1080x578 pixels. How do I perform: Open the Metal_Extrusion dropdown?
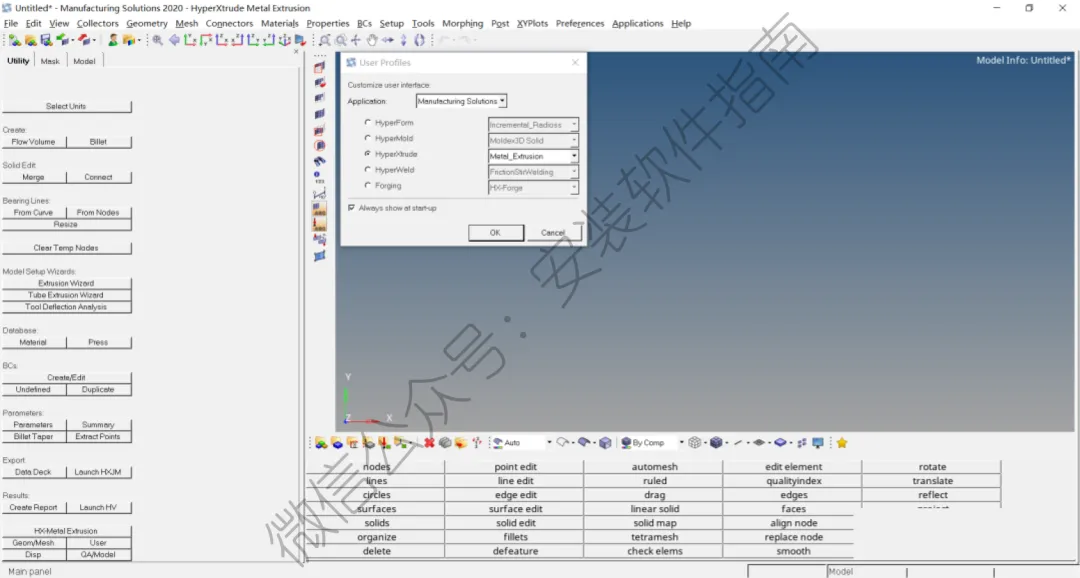coord(533,156)
